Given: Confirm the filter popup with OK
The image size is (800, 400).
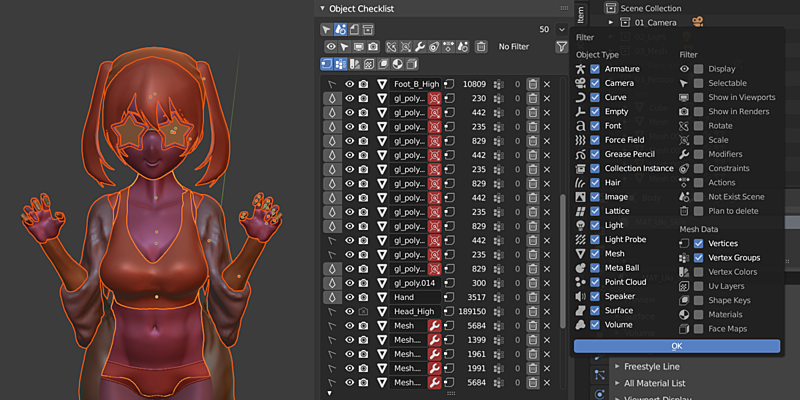Looking at the screenshot, I should [677, 346].
